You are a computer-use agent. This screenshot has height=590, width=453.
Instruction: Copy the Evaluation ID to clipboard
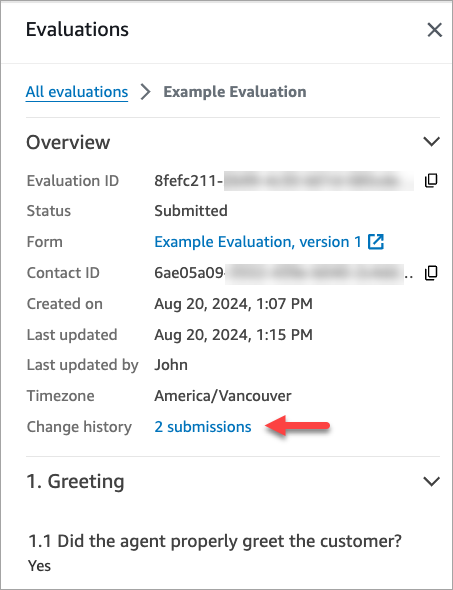point(431,180)
